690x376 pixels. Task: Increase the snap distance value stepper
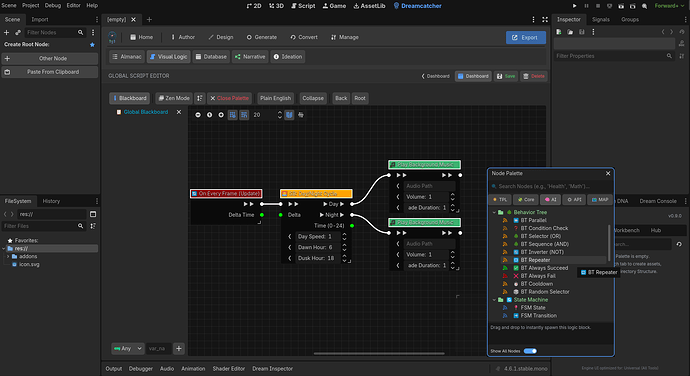tap(279, 113)
